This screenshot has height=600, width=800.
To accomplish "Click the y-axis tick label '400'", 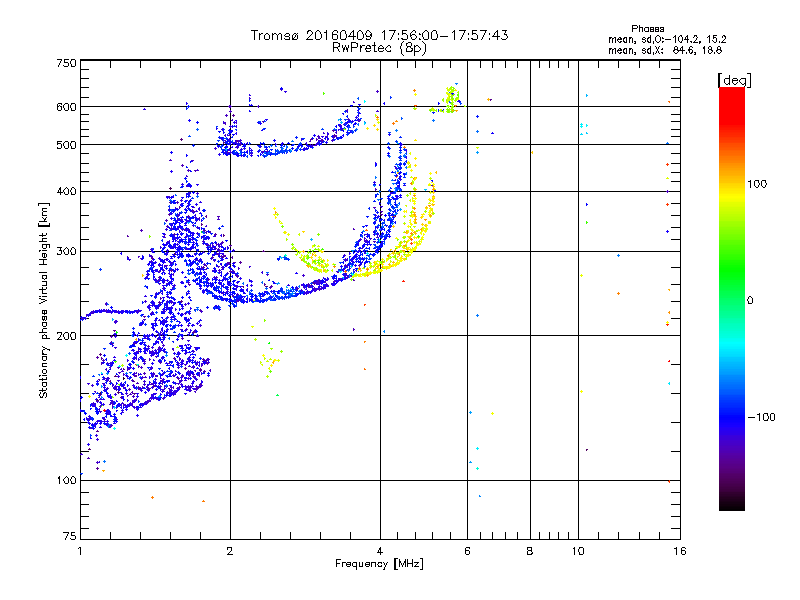I will click(x=66, y=192).
